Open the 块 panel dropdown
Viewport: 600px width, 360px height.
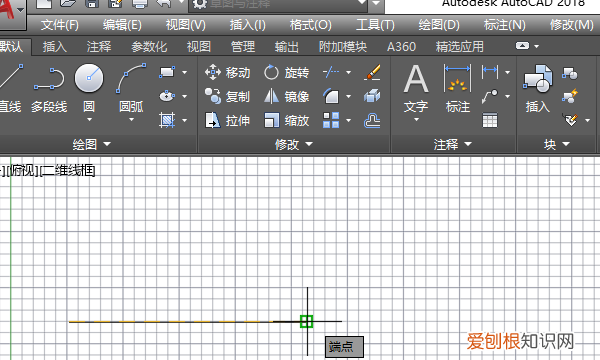point(557,145)
